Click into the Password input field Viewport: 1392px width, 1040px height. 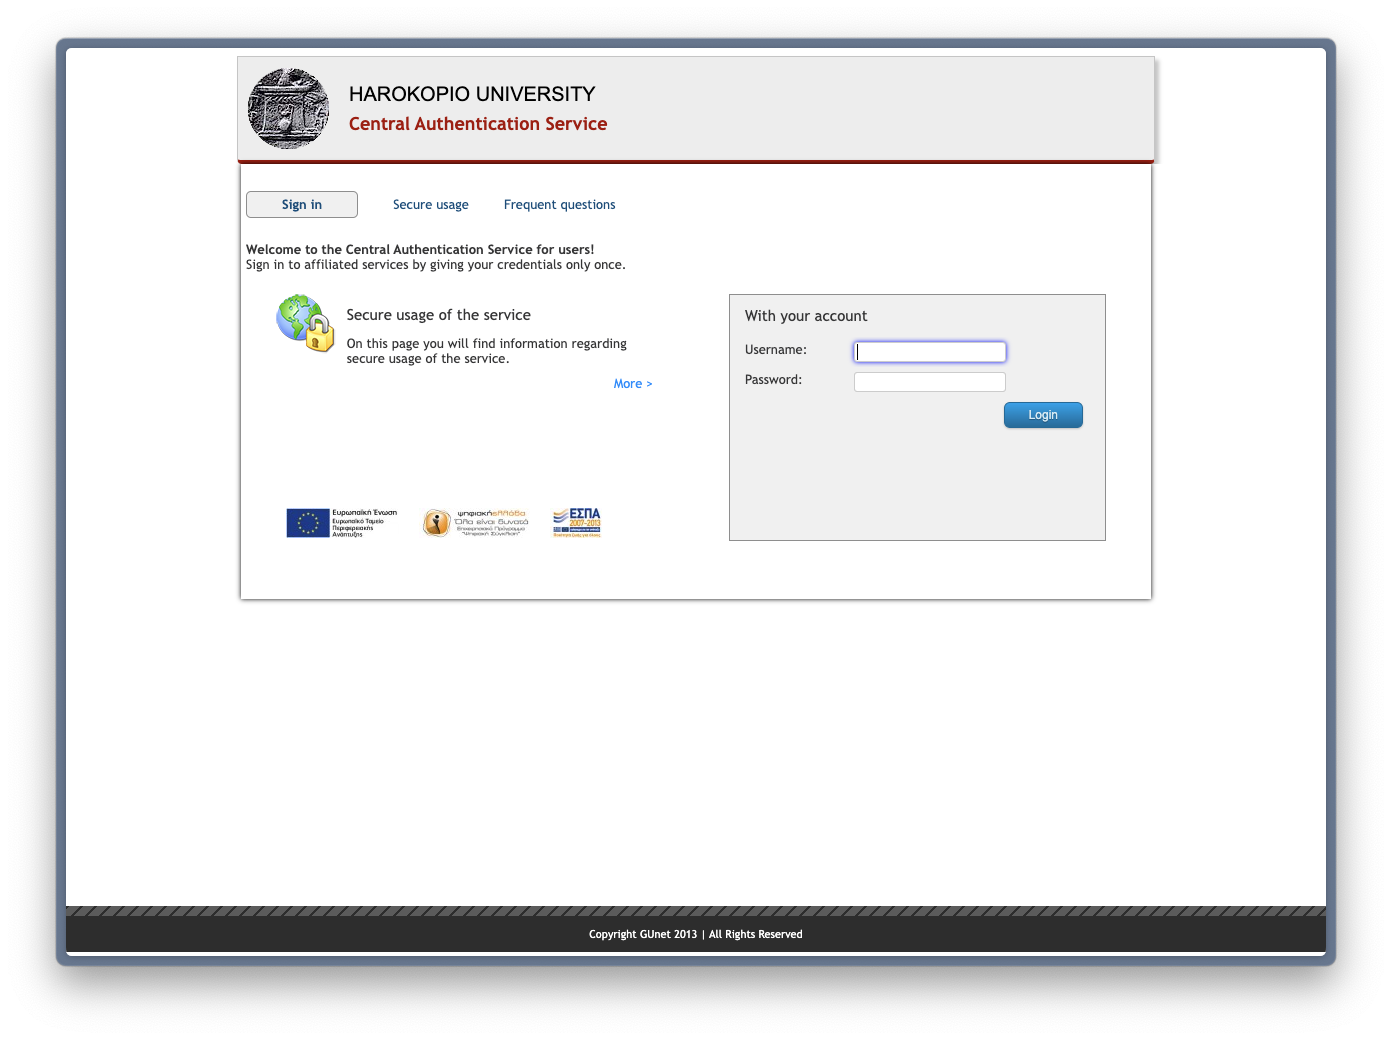click(929, 382)
